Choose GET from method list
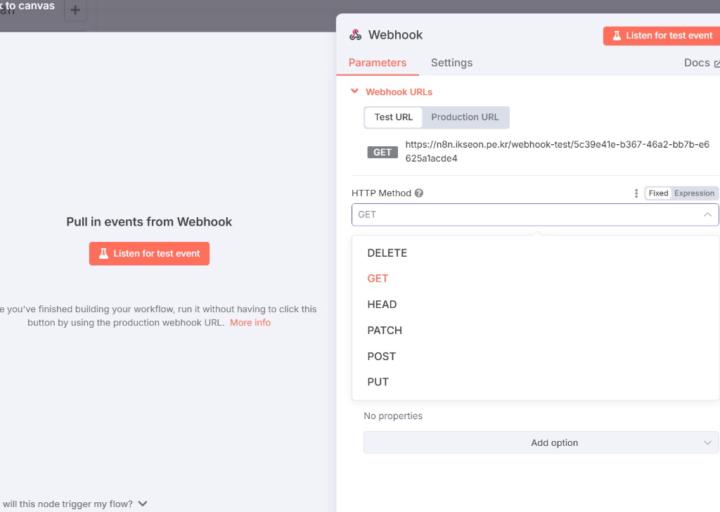The image size is (720, 512). click(535, 279)
